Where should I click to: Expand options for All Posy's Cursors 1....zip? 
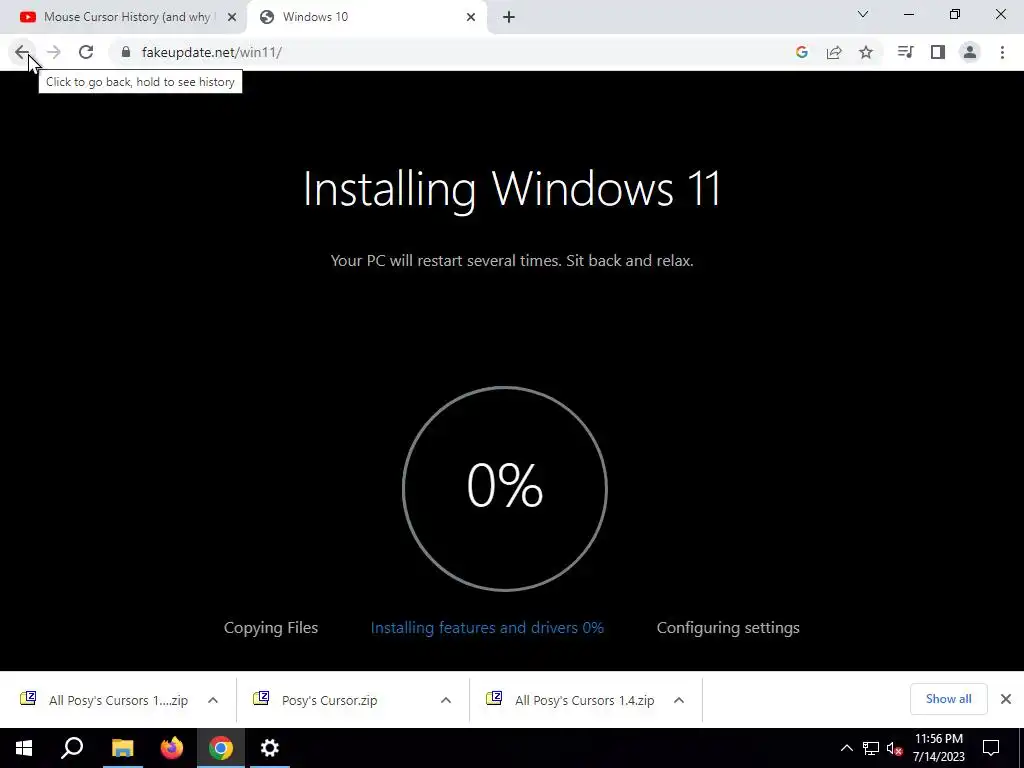(213, 700)
